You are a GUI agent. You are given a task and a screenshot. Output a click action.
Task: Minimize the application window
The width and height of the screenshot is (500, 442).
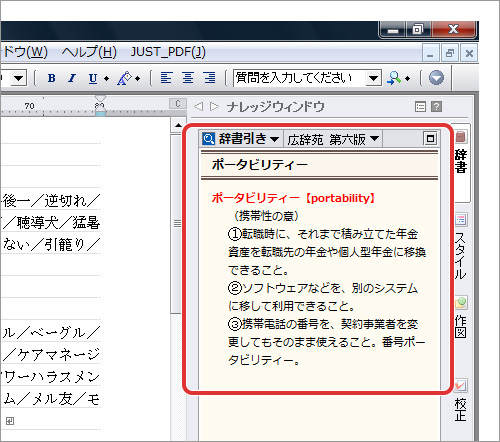pyautogui.click(x=393, y=30)
